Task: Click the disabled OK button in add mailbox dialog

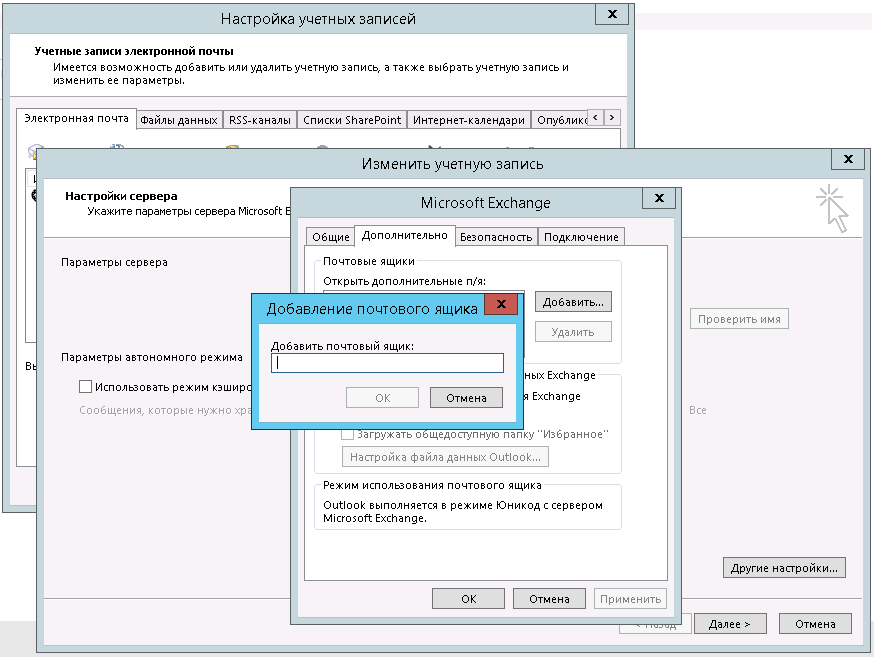Action: pos(382,398)
